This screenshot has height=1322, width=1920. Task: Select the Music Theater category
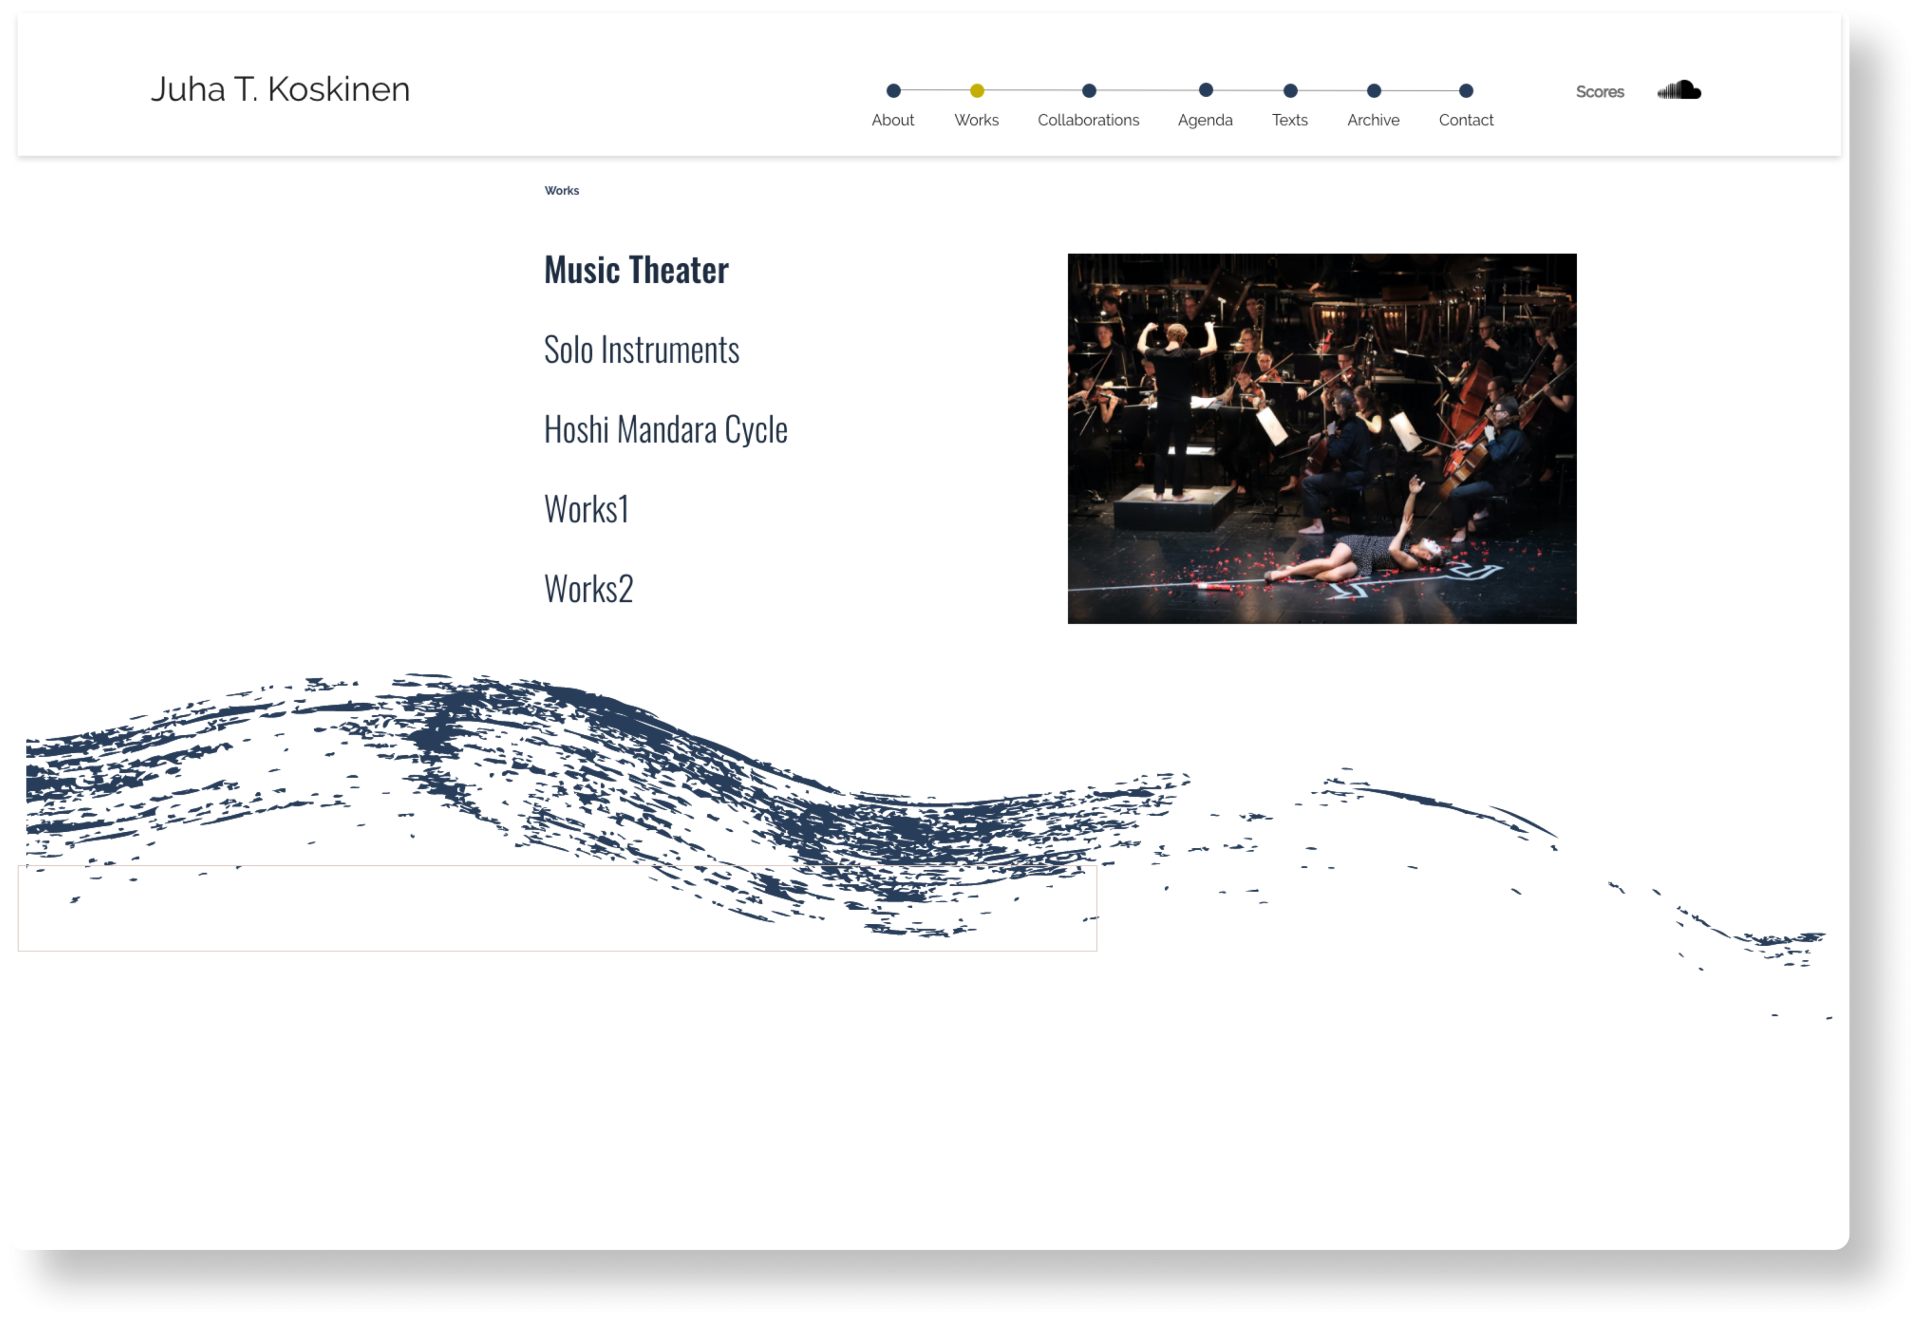point(636,270)
